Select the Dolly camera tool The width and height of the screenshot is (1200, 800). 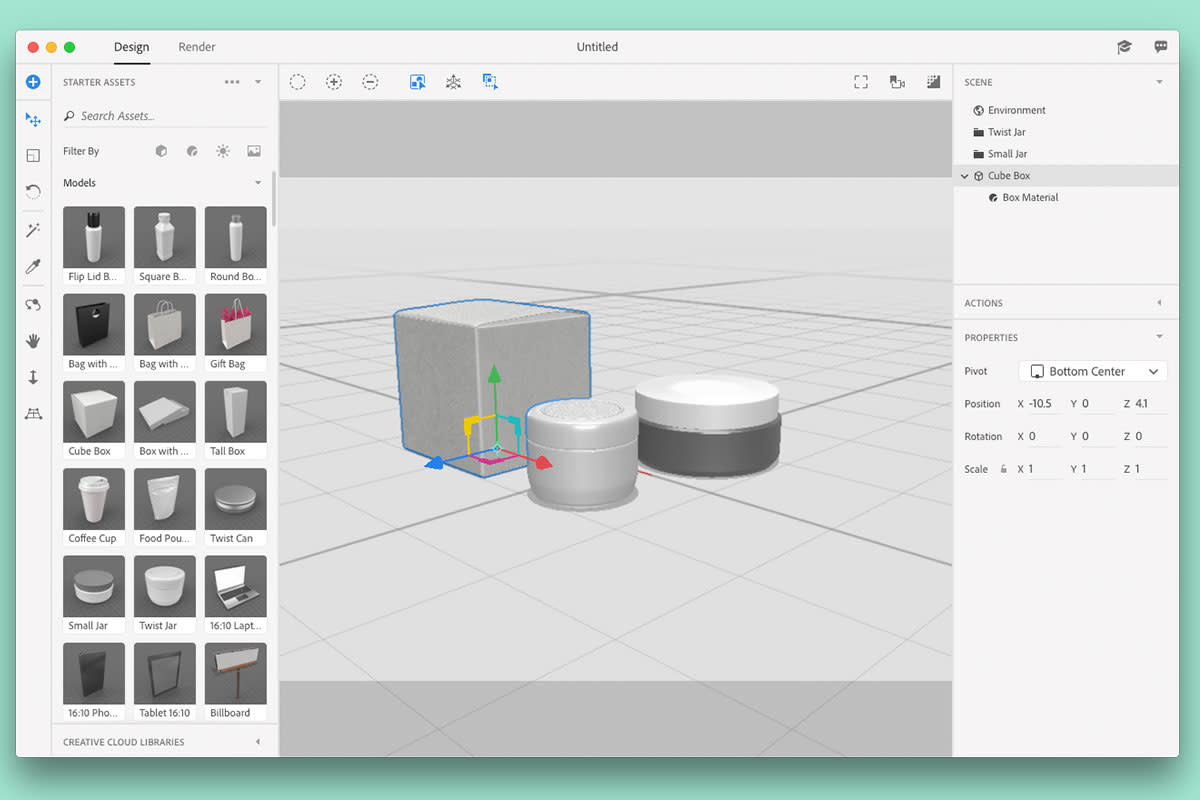tap(33, 377)
